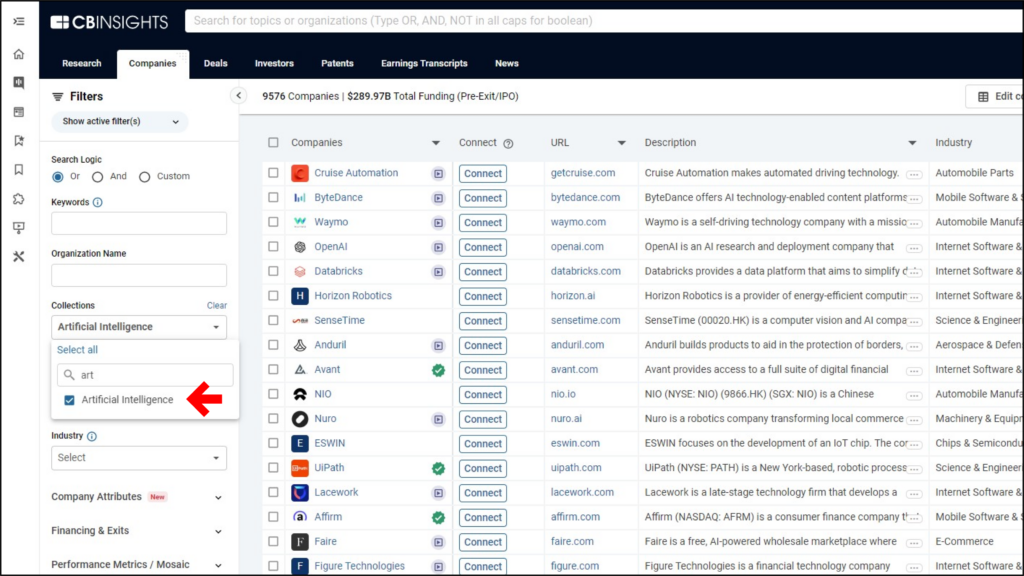Check the OpenAI row checkbox
This screenshot has height=576, width=1024.
pyautogui.click(x=273, y=247)
